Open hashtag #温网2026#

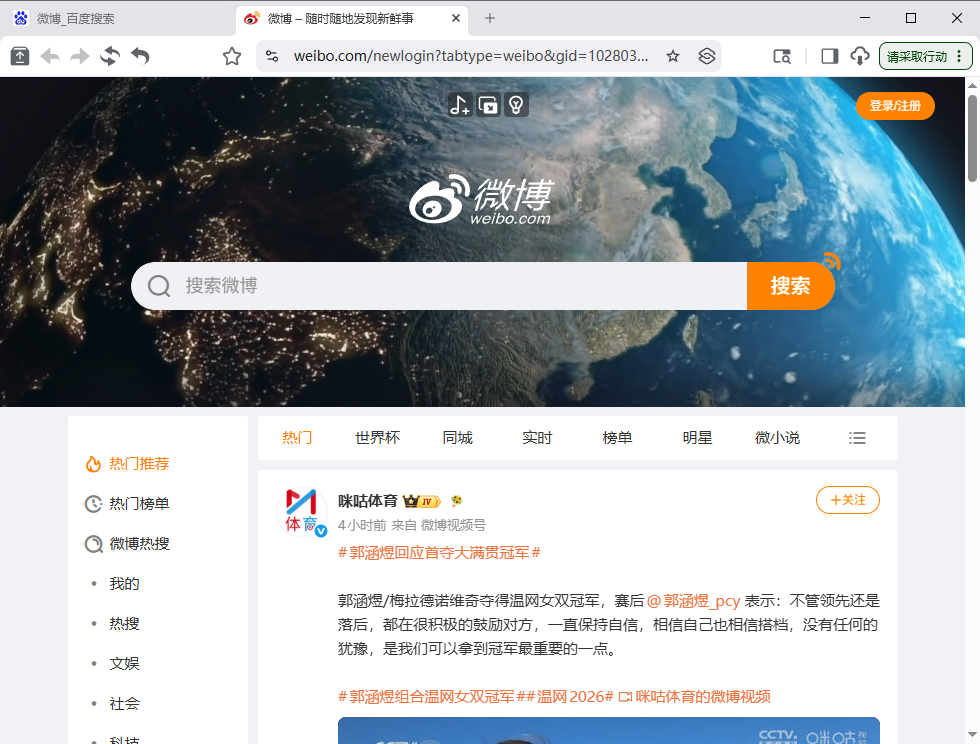click(570, 696)
